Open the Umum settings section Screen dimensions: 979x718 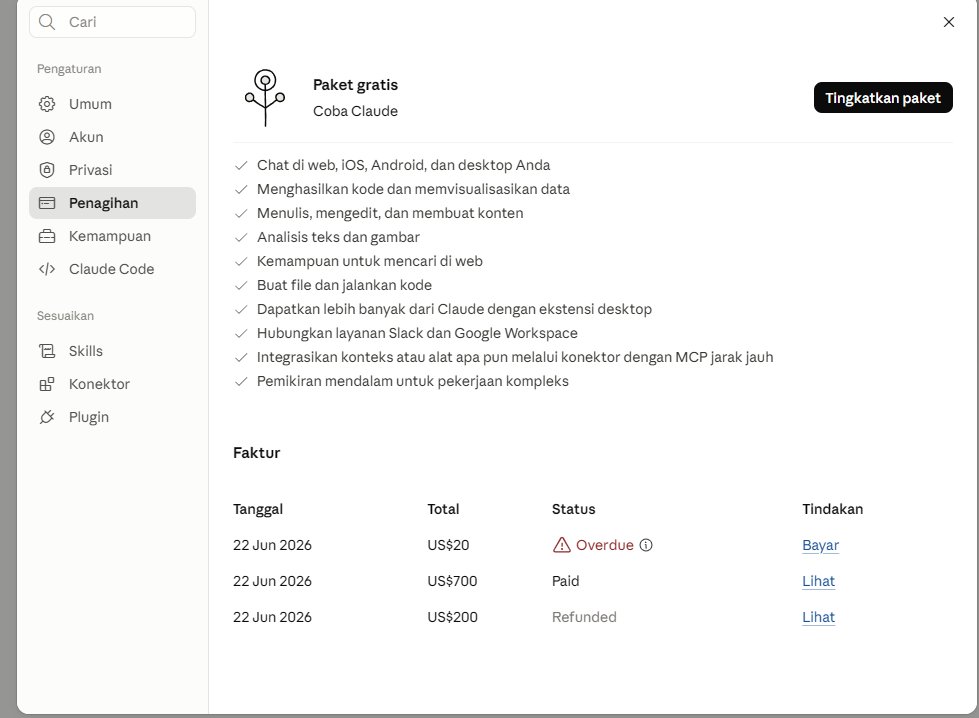click(112, 104)
